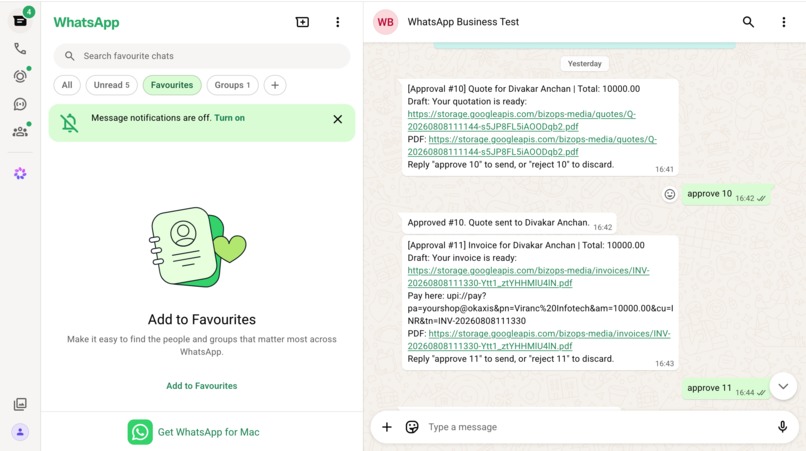Screen dimensions: 806x451
Task: Open the attach plus menu
Action: (387, 427)
